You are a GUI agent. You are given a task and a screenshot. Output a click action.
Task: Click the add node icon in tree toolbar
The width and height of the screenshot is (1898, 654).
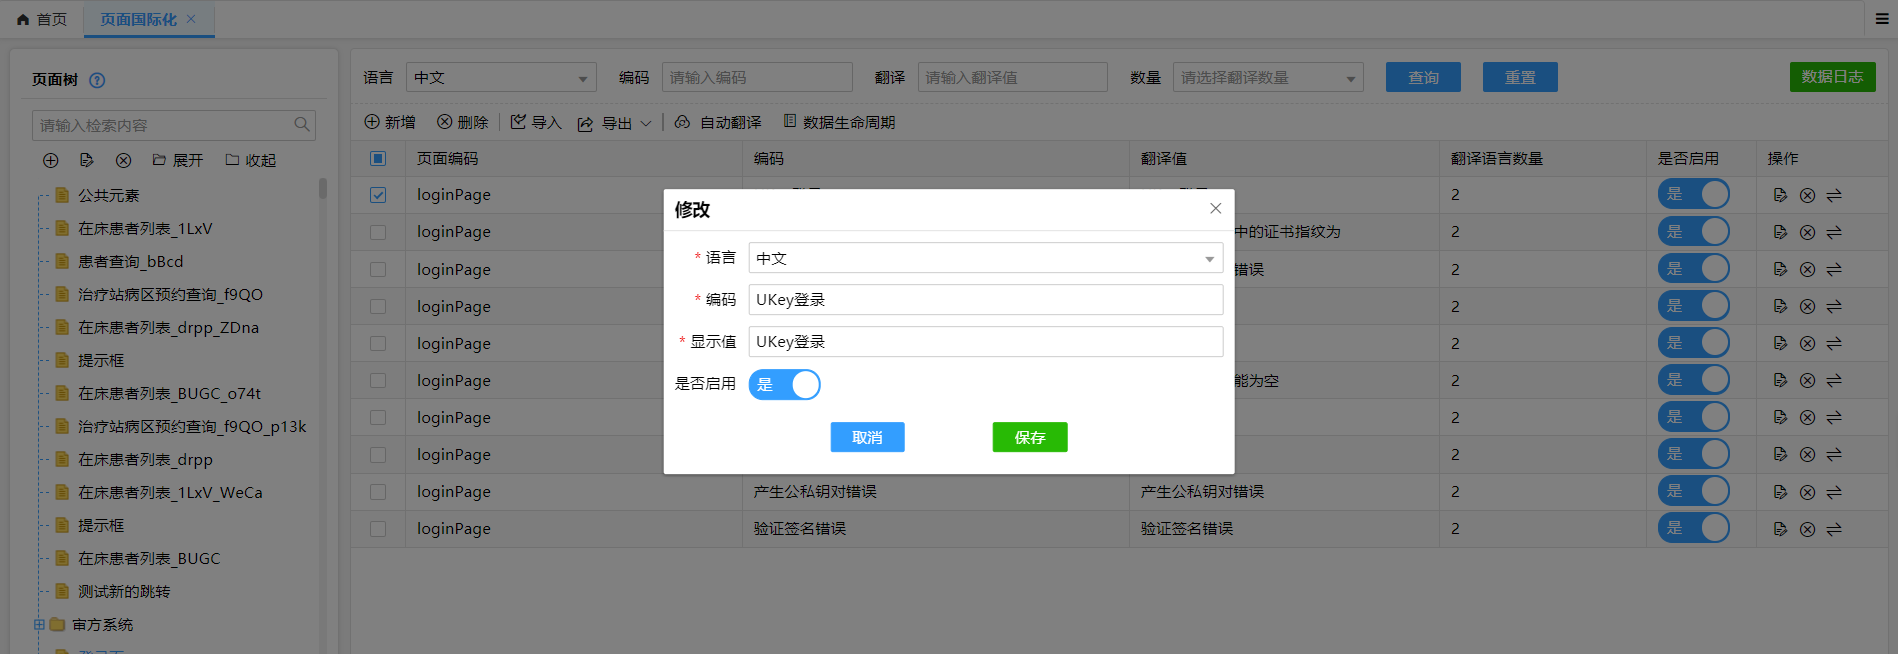(51, 160)
